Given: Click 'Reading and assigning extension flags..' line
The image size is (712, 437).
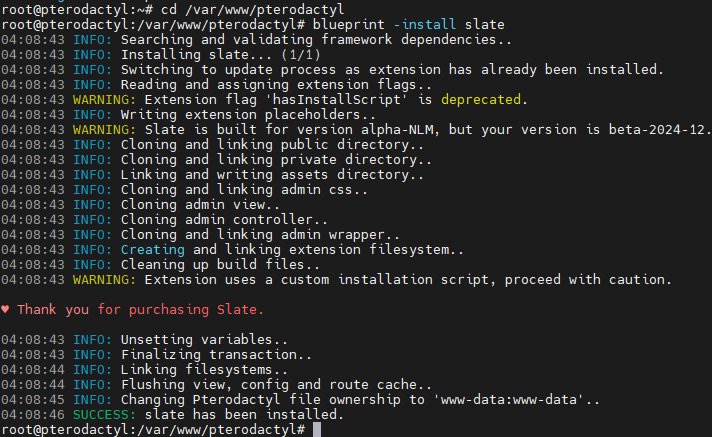Looking at the screenshot, I should (x=276, y=84).
